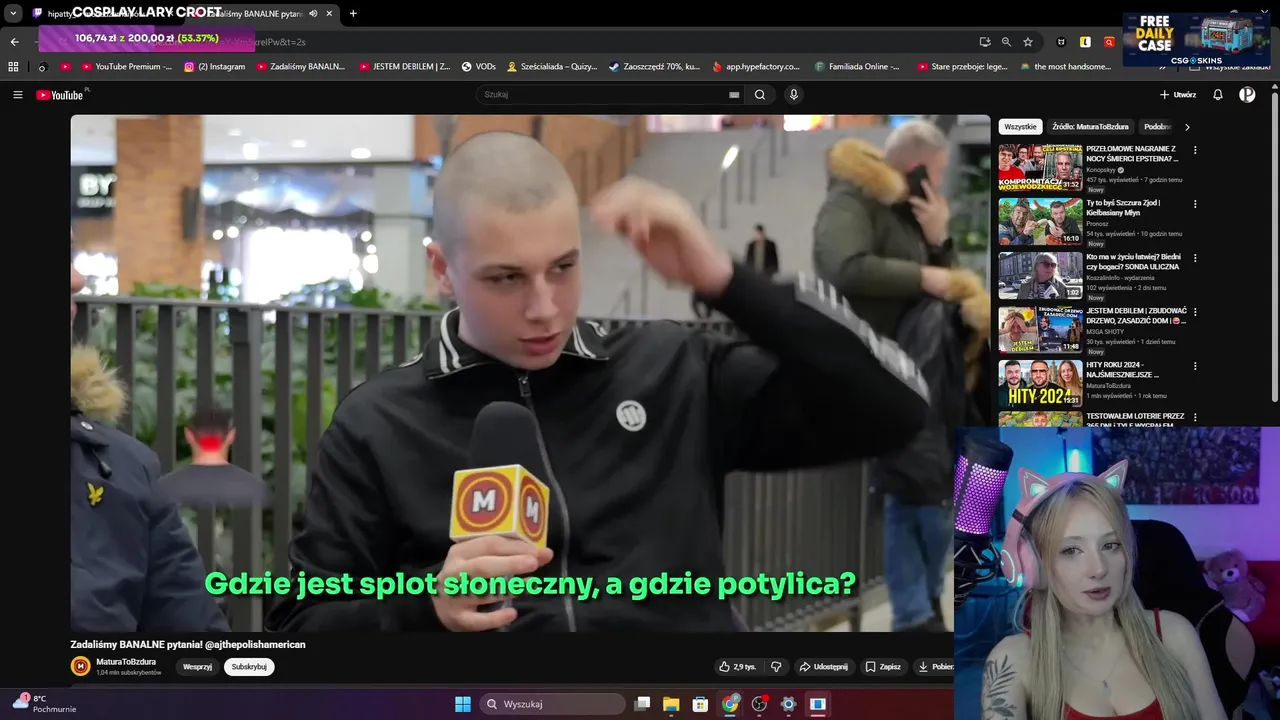Viewport: 1280px width, 720px height.
Task: Click the Wyszukaj taskbar search box
Action: (552, 704)
